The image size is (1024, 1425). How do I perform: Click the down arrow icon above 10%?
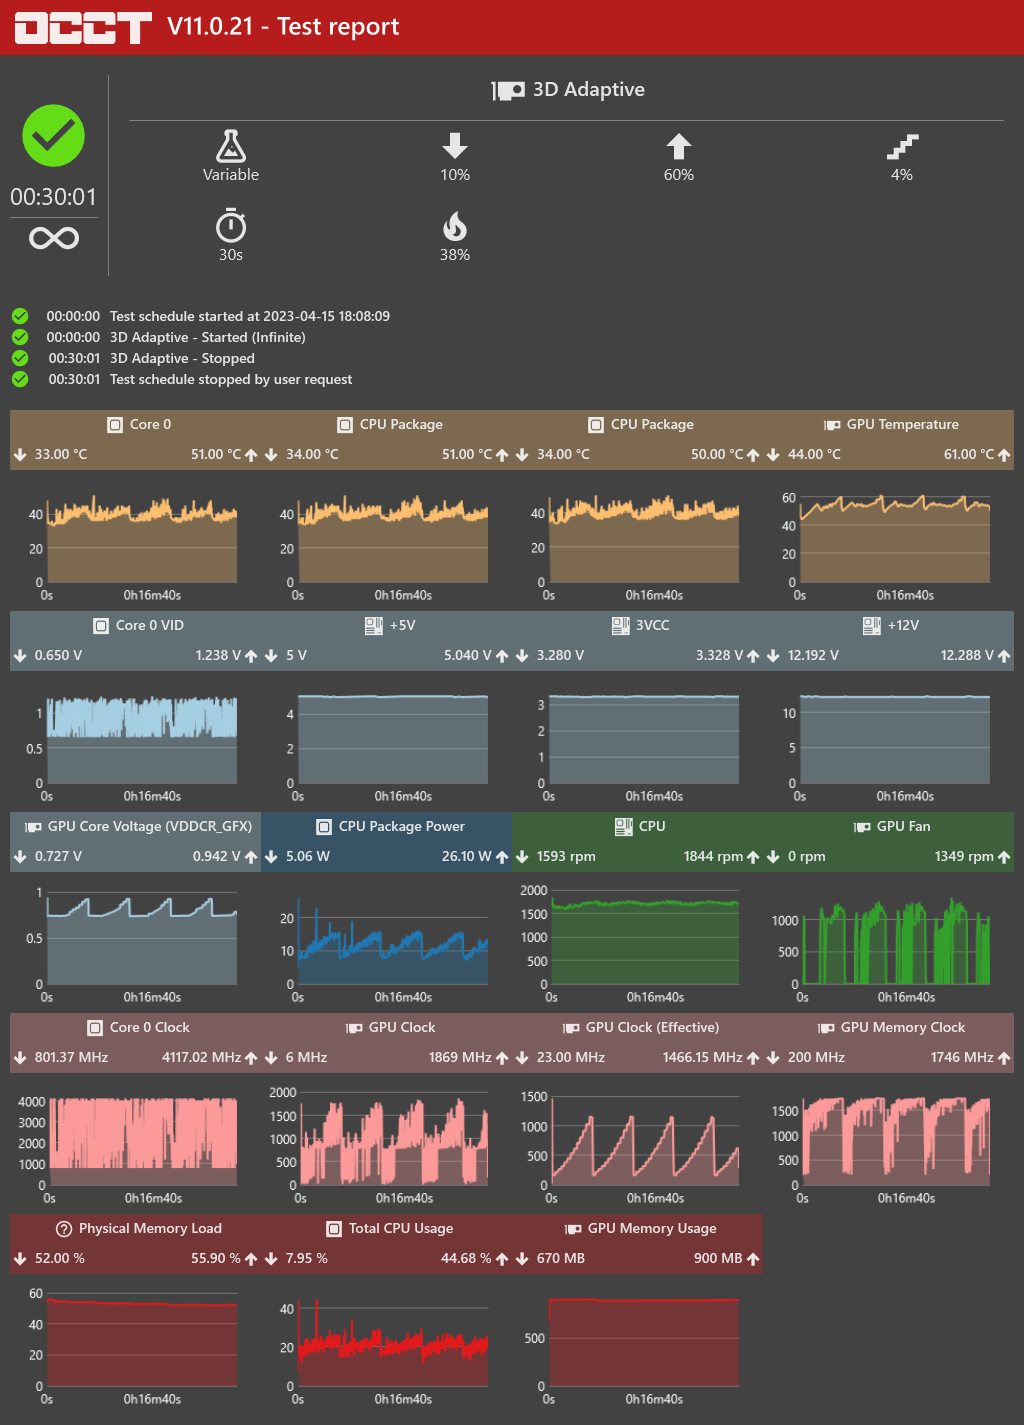tap(455, 146)
